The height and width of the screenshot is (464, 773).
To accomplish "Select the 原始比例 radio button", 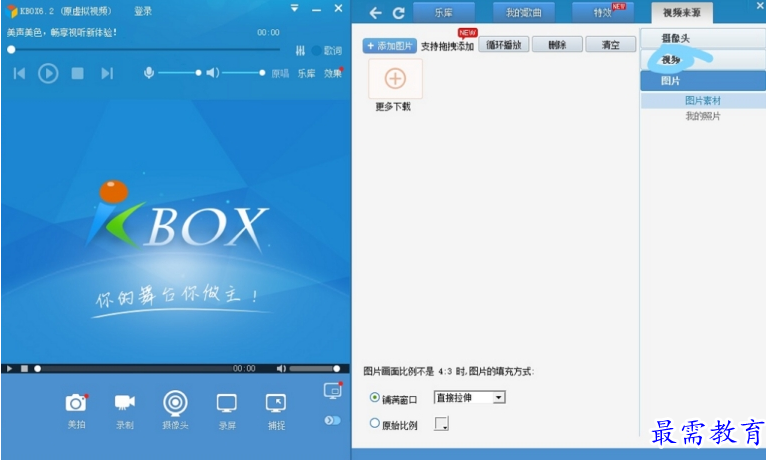I will click(x=375, y=423).
